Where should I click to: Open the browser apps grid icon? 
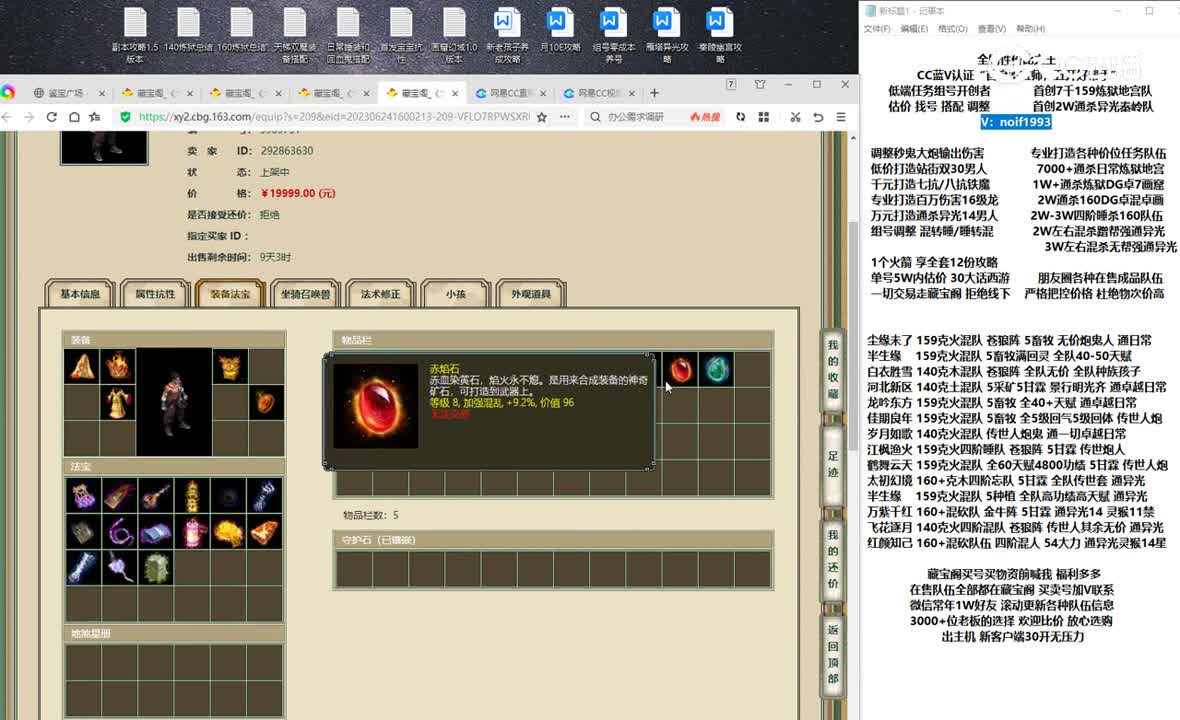(x=764, y=117)
